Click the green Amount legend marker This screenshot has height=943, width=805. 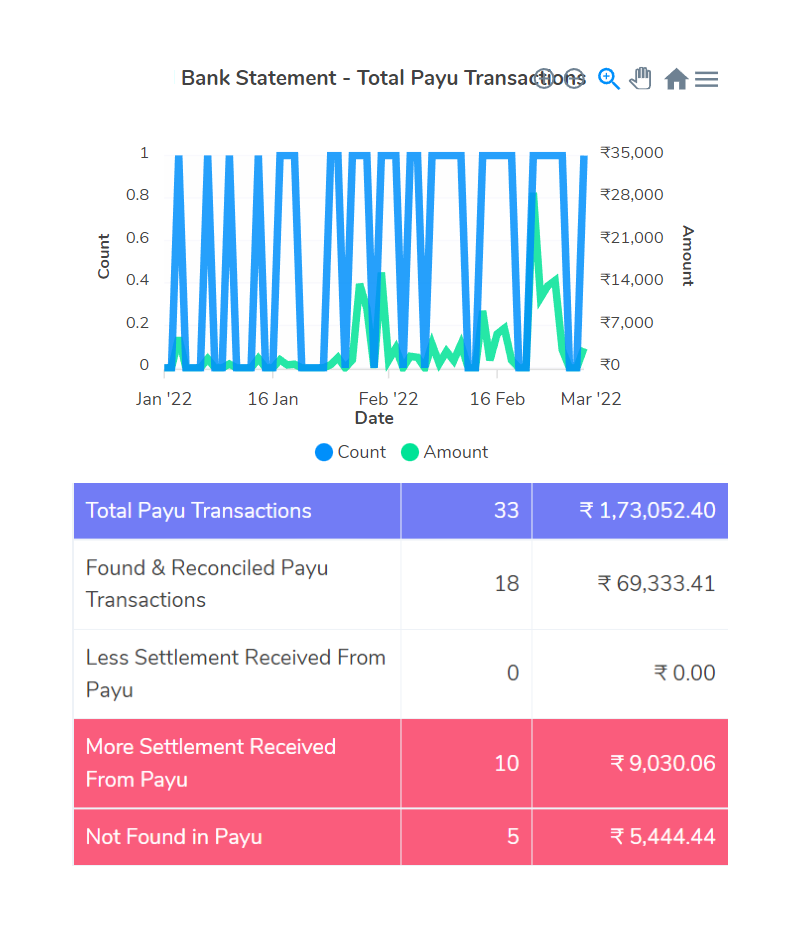(410, 452)
